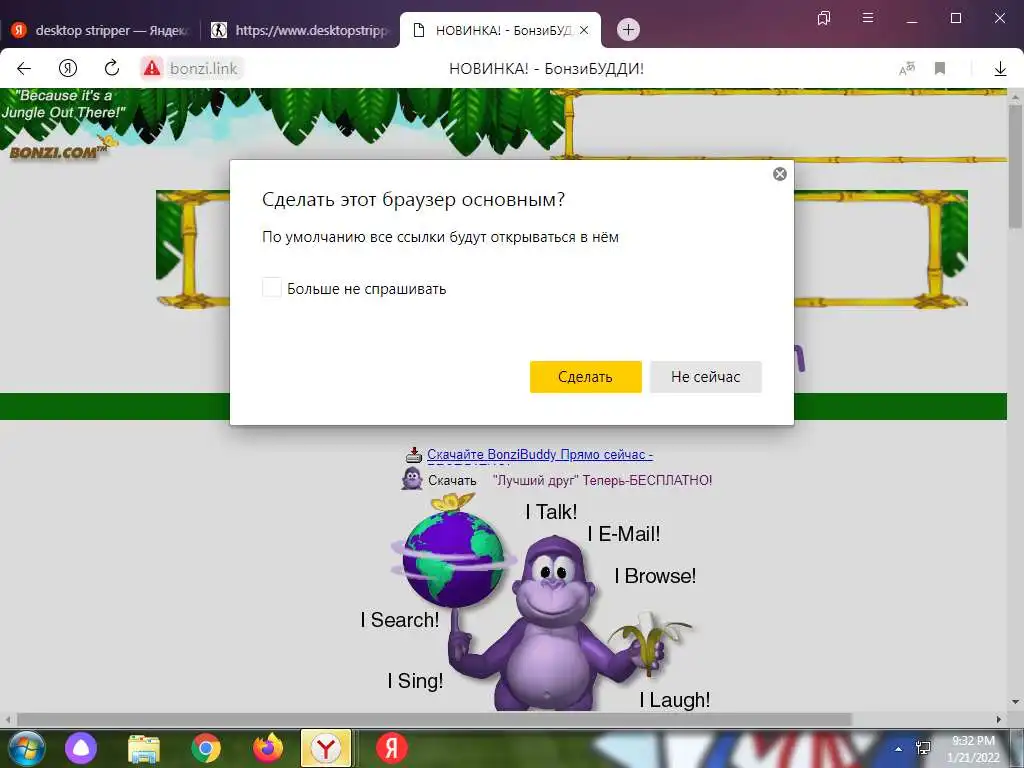This screenshot has height=768, width=1024.
Task: Click the bonzi.link address field
Action: coord(203,68)
